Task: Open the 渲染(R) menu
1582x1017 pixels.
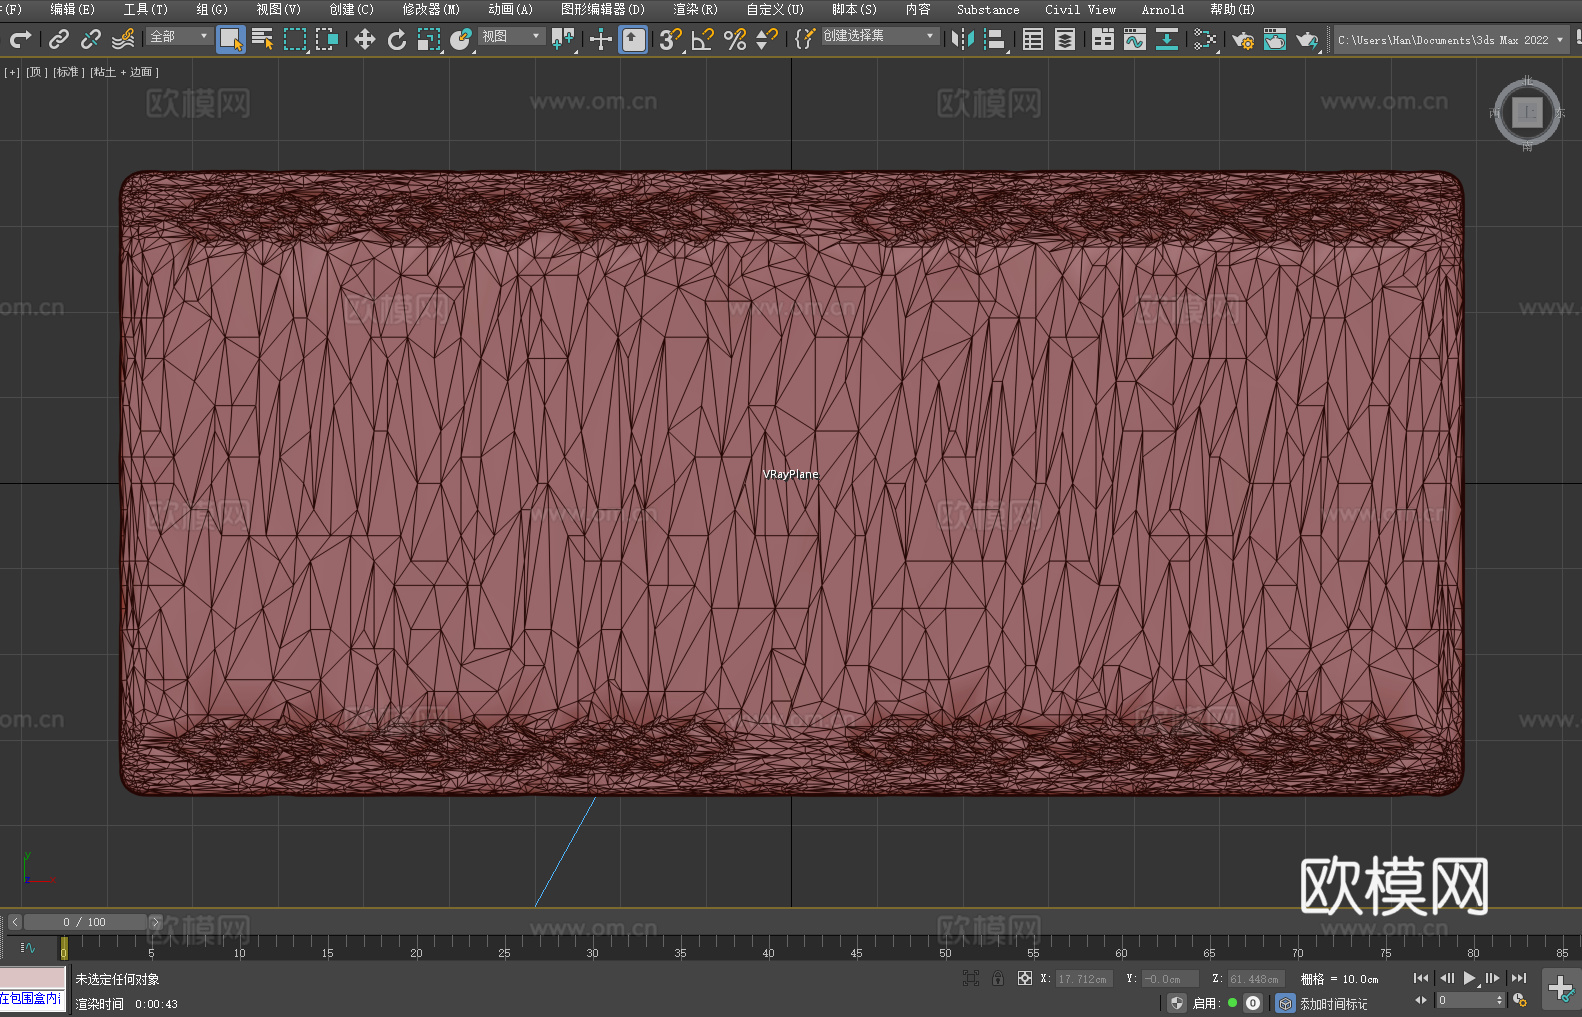Action: [x=695, y=9]
